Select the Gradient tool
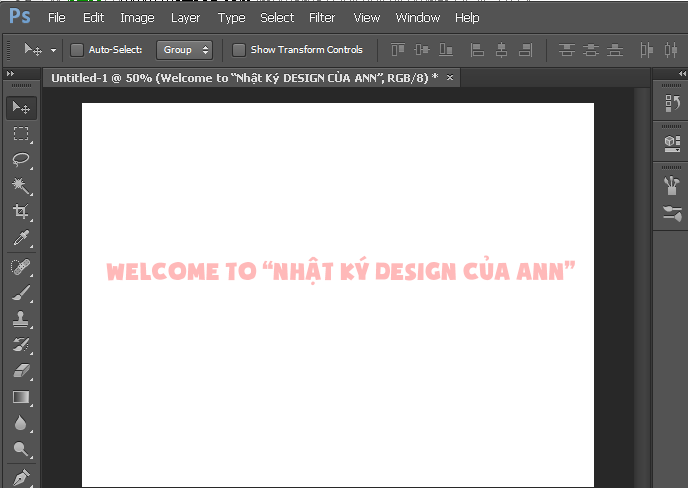The height and width of the screenshot is (488, 688). [x=21, y=397]
